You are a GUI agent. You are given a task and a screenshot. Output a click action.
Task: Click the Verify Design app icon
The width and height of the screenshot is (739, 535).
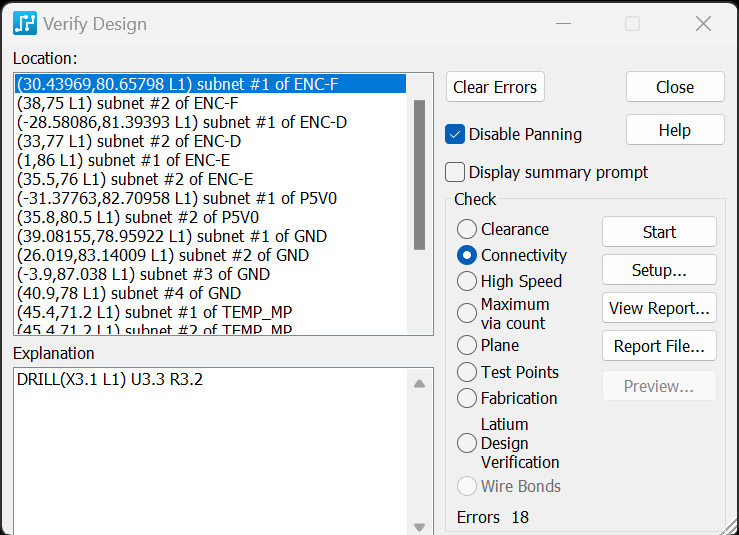point(25,23)
